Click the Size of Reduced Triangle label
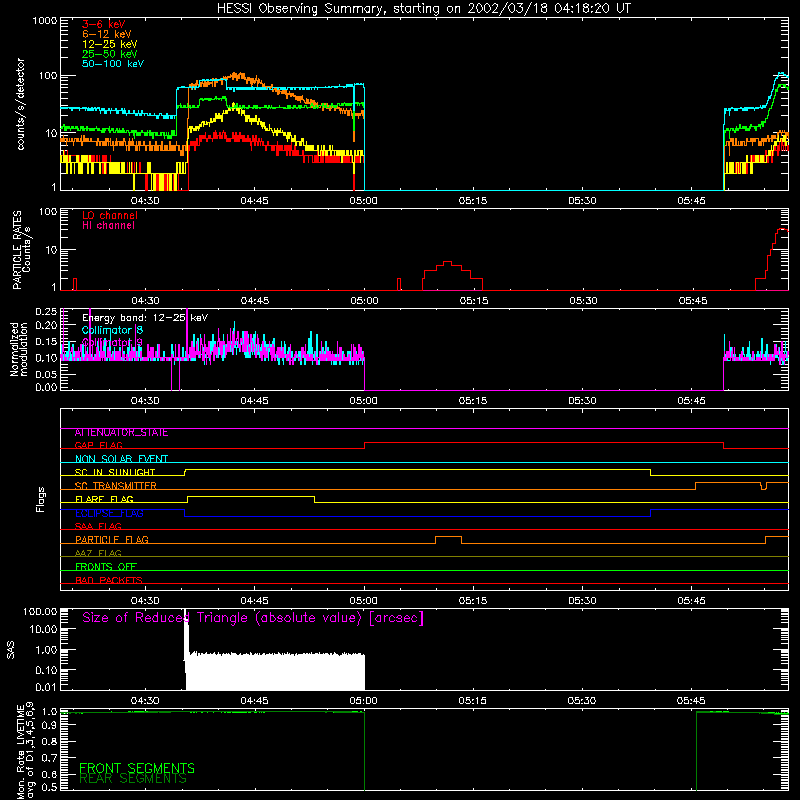Image resolution: width=800 pixels, height=800 pixels. (253, 618)
